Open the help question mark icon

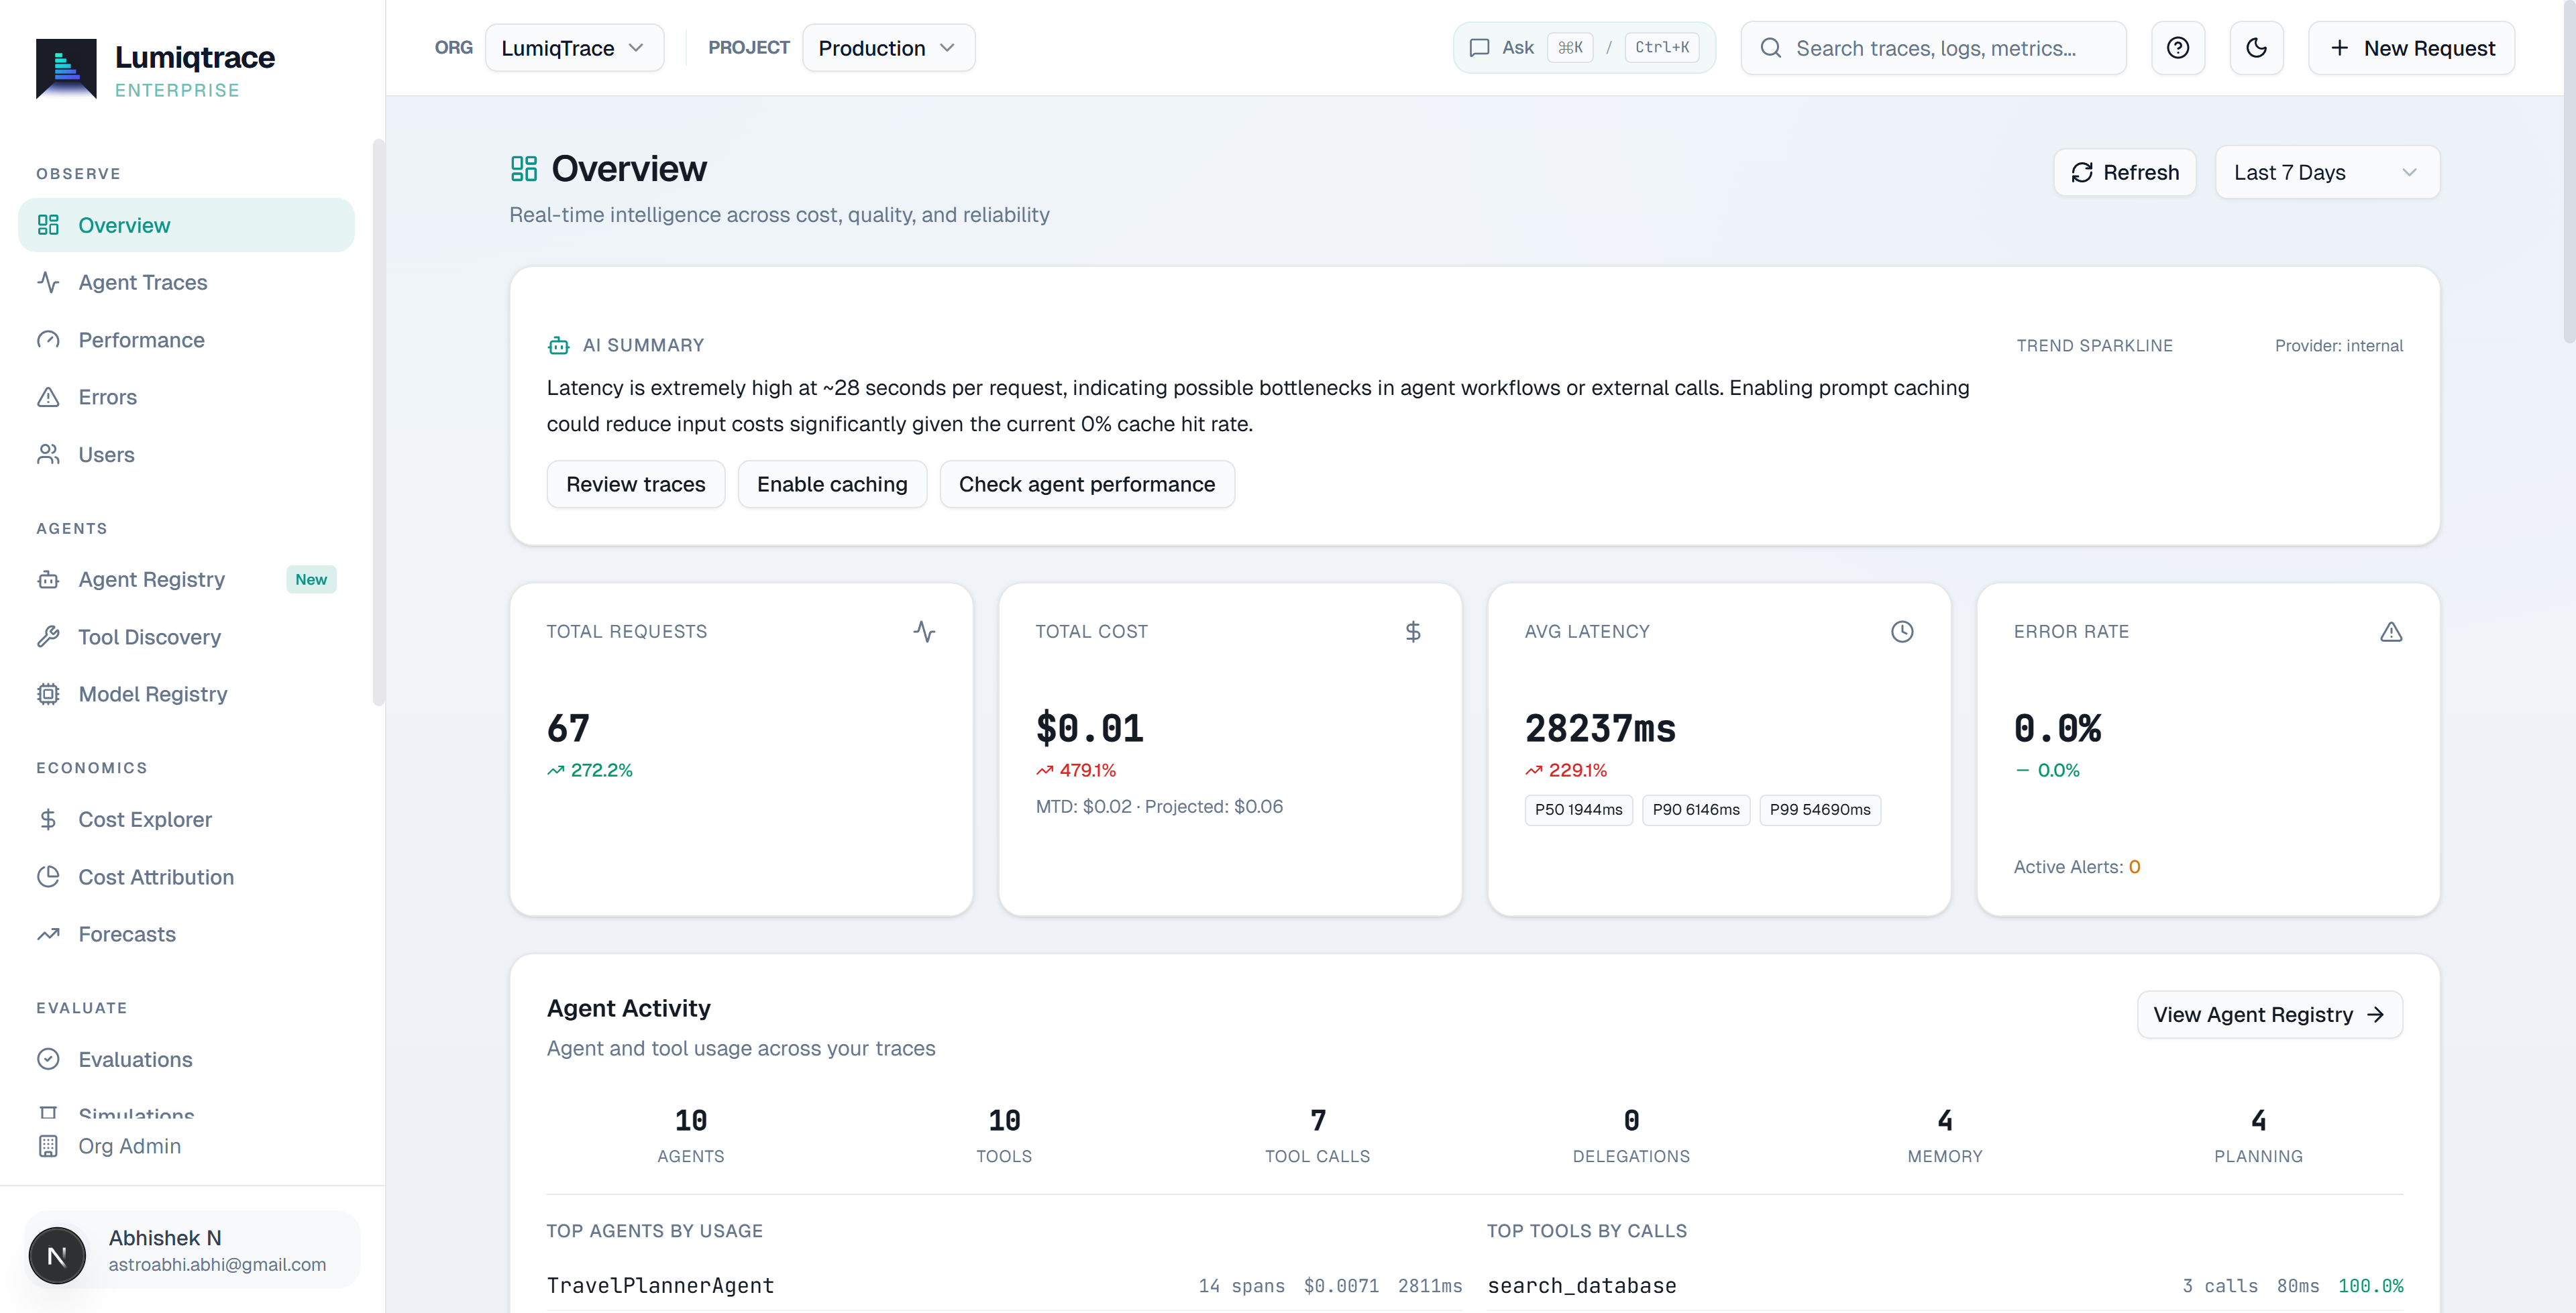(x=2177, y=47)
